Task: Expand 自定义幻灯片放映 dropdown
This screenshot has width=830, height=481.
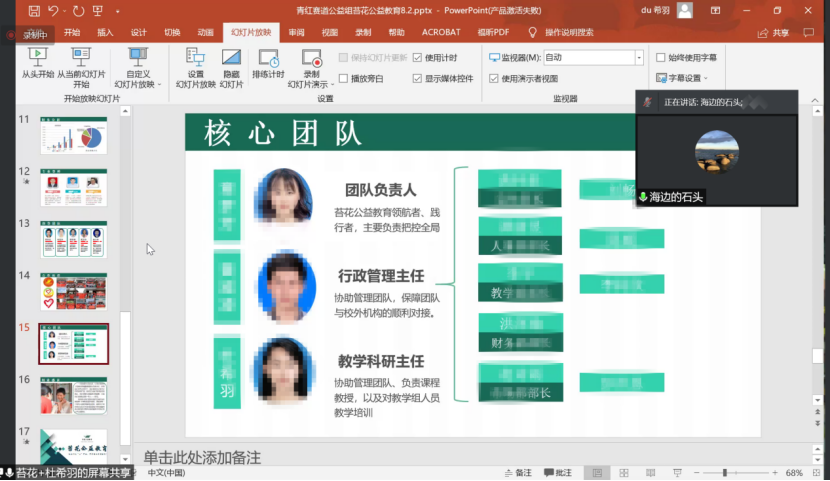Action: tap(138, 68)
